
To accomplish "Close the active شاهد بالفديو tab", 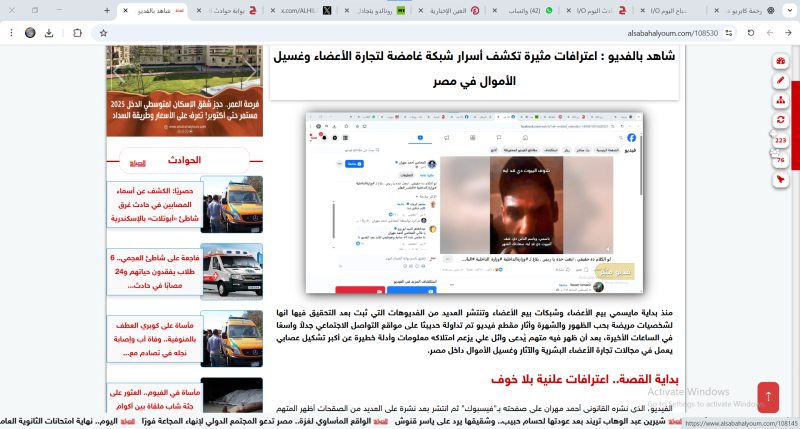I will [125, 10].
